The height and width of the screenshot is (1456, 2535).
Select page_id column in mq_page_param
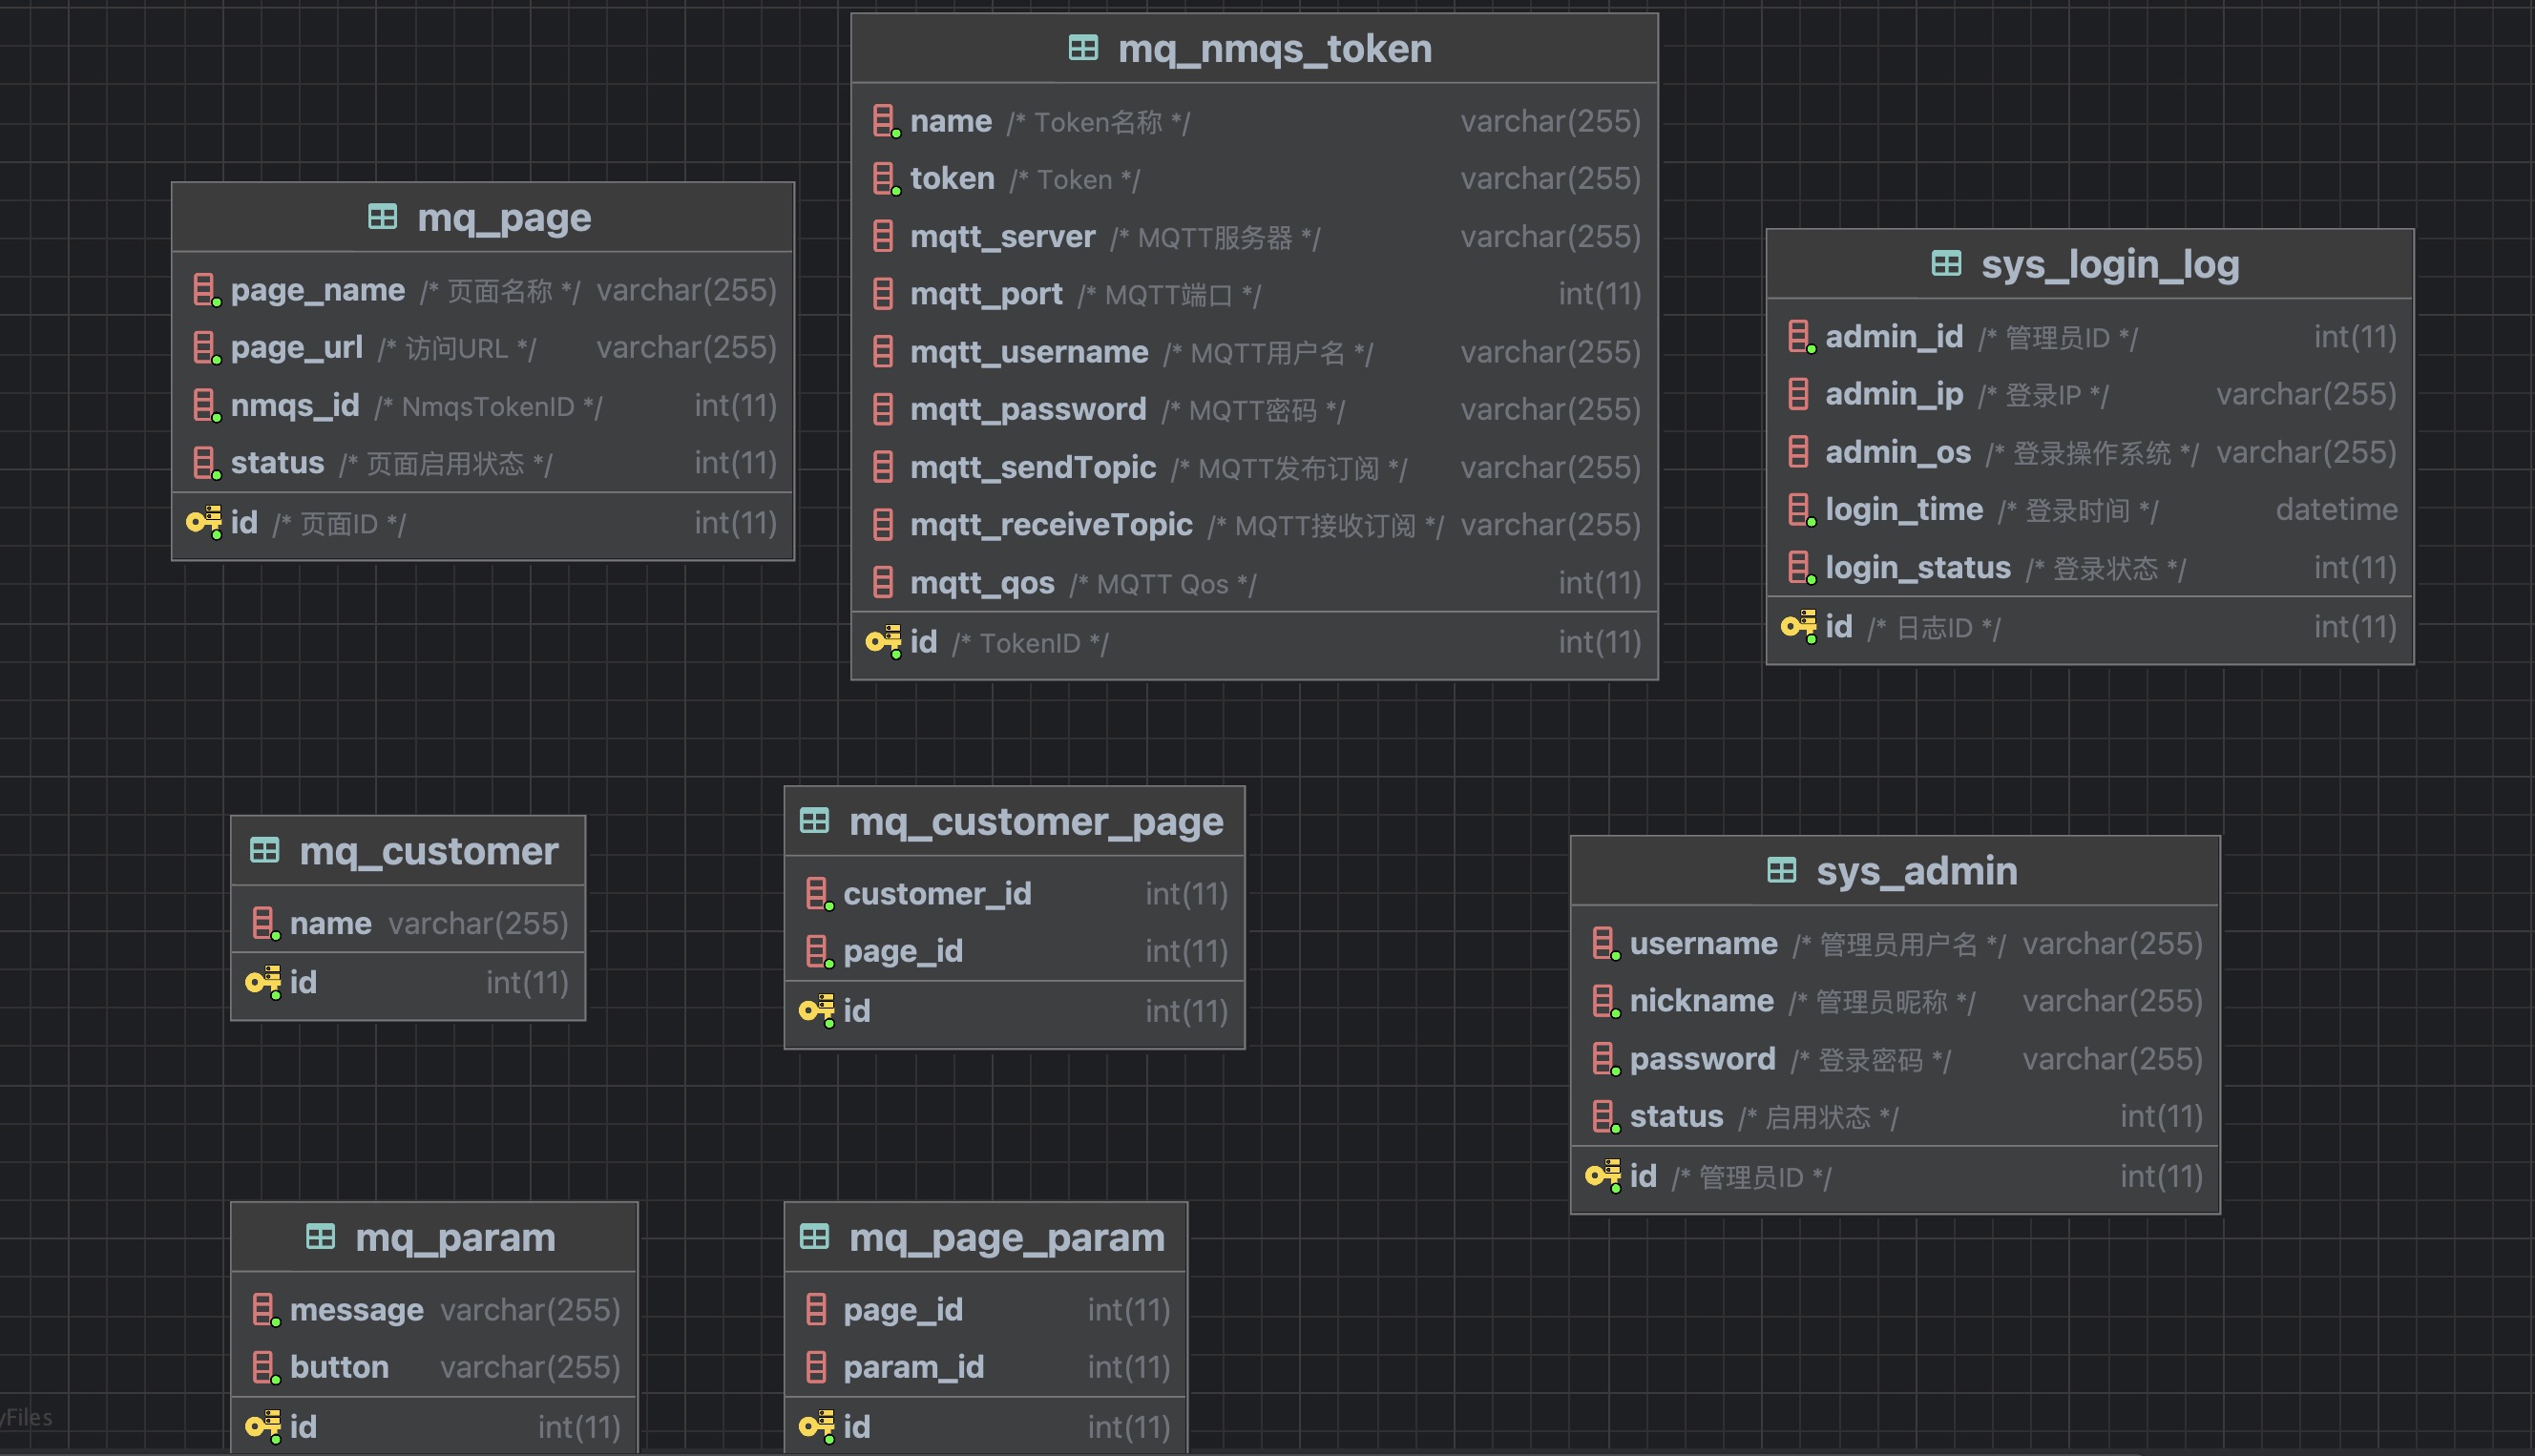(986, 1310)
